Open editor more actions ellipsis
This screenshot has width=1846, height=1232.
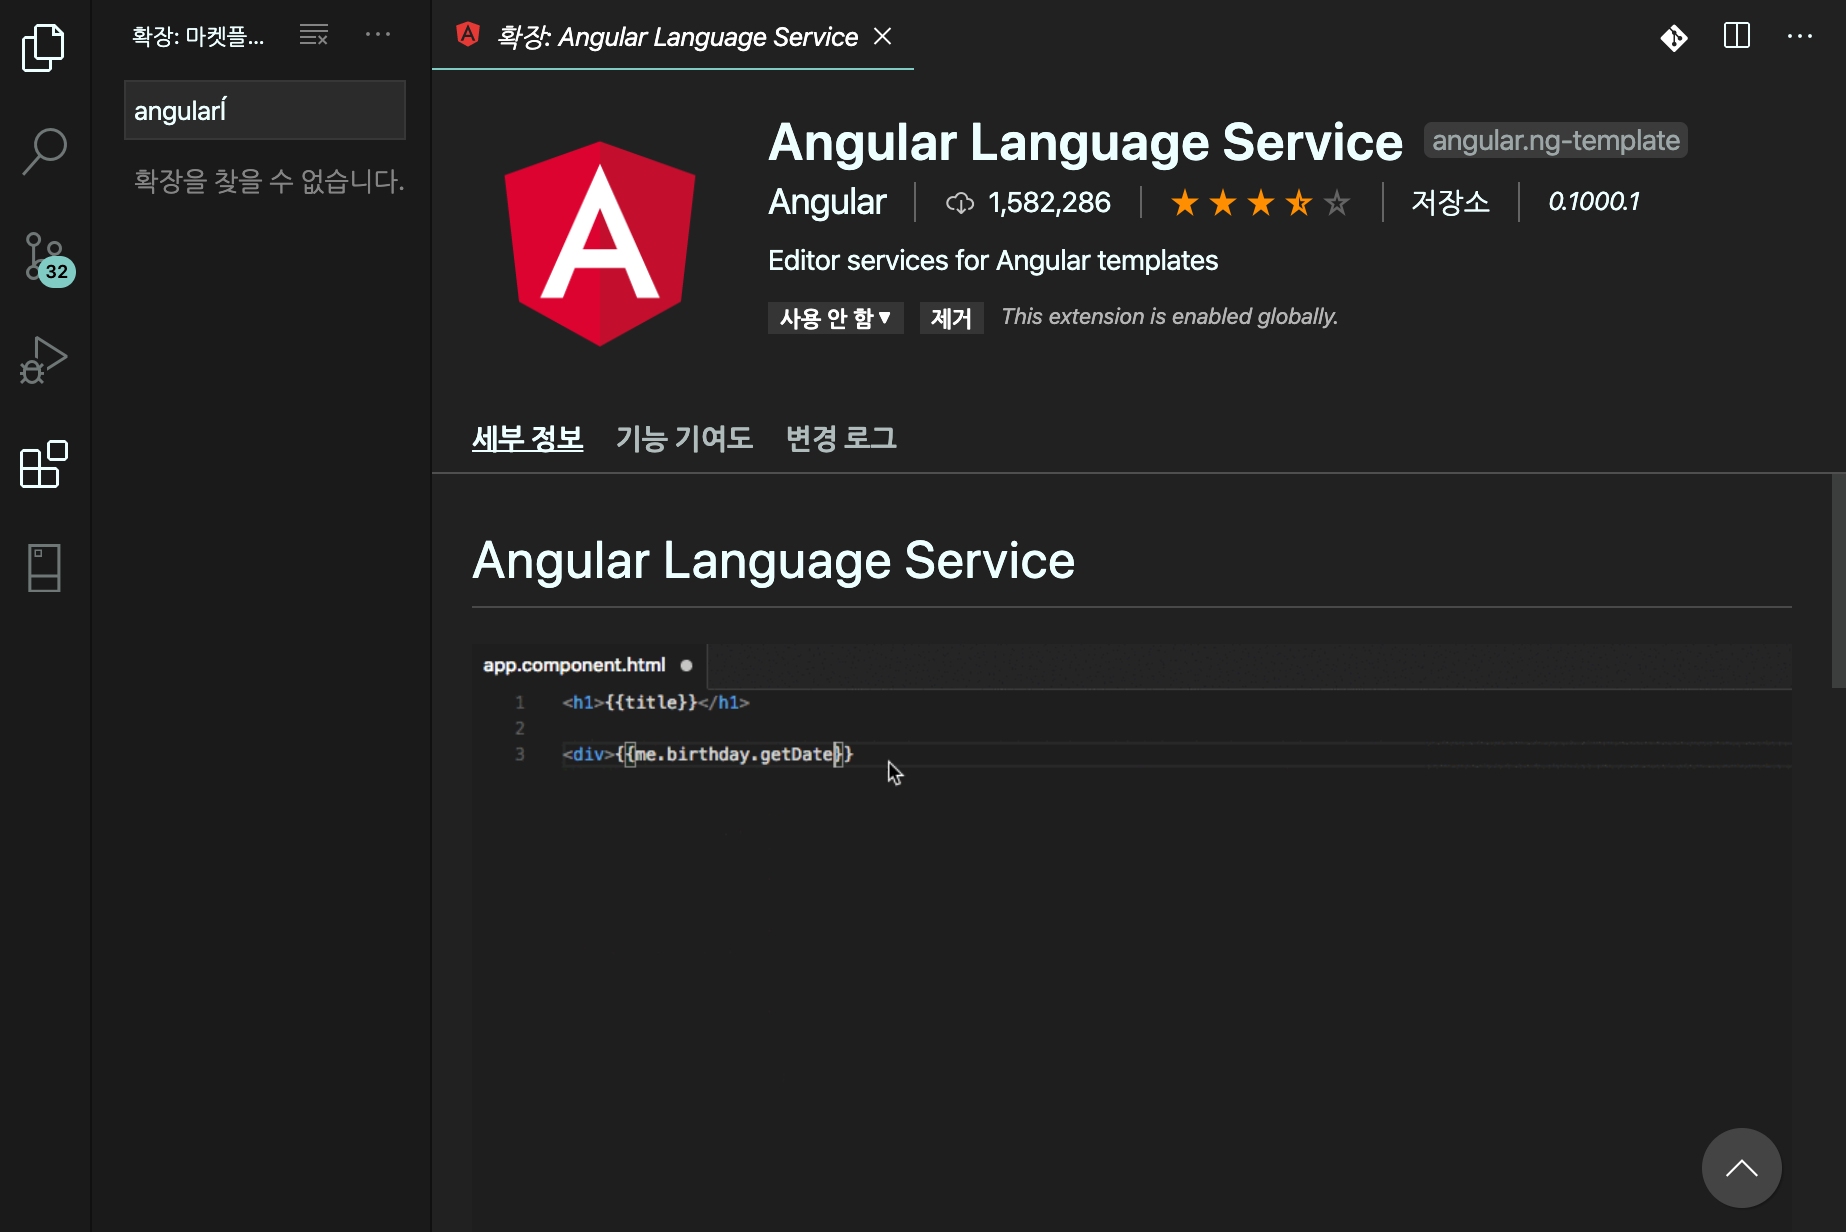pyautogui.click(x=1800, y=36)
